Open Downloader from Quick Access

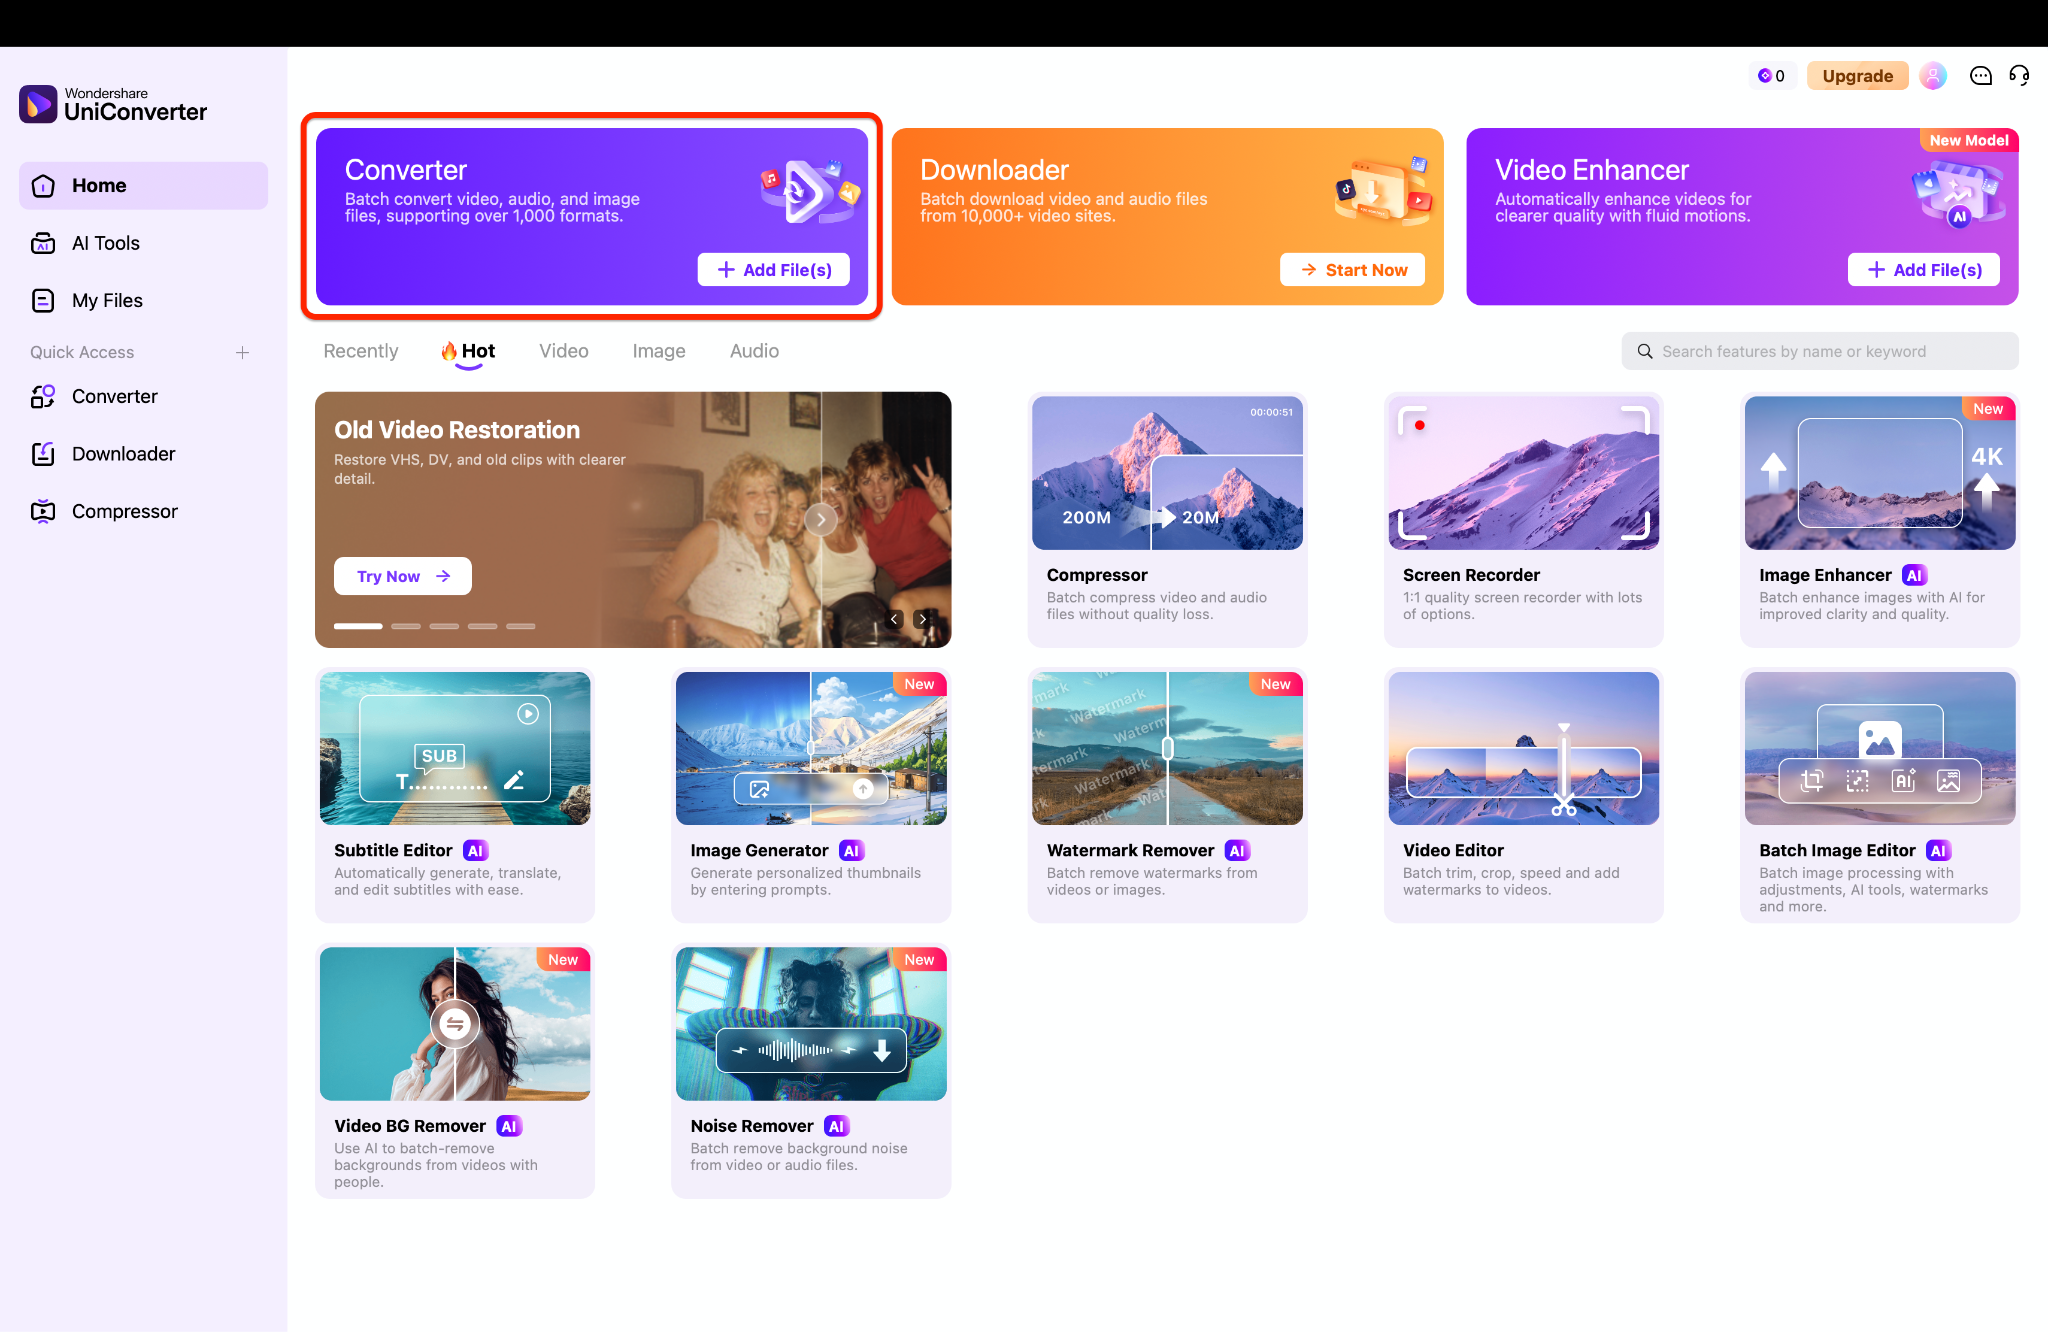[143, 454]
